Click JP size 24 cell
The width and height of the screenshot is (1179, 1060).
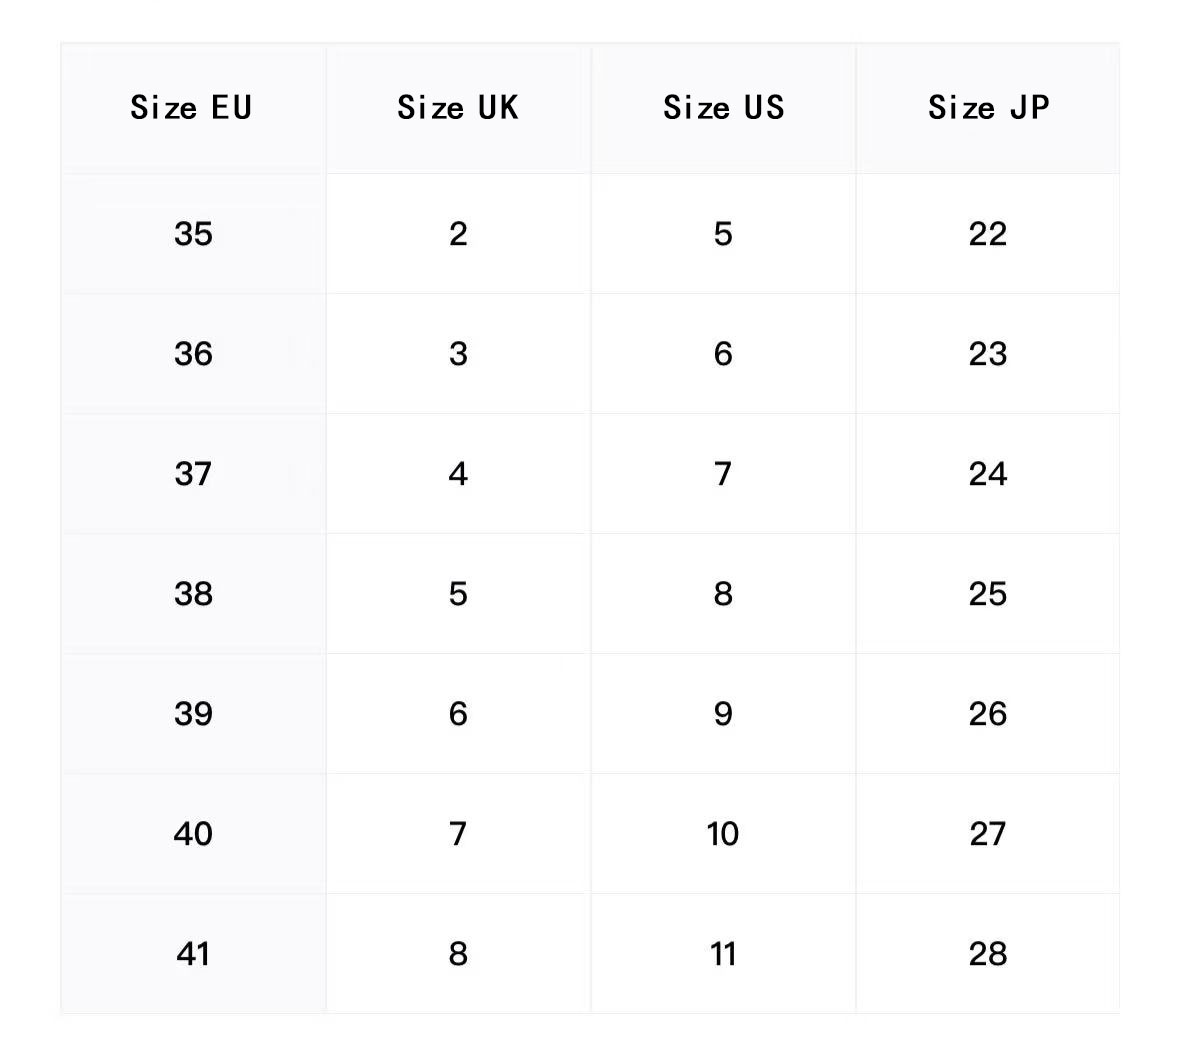point(988,474)
